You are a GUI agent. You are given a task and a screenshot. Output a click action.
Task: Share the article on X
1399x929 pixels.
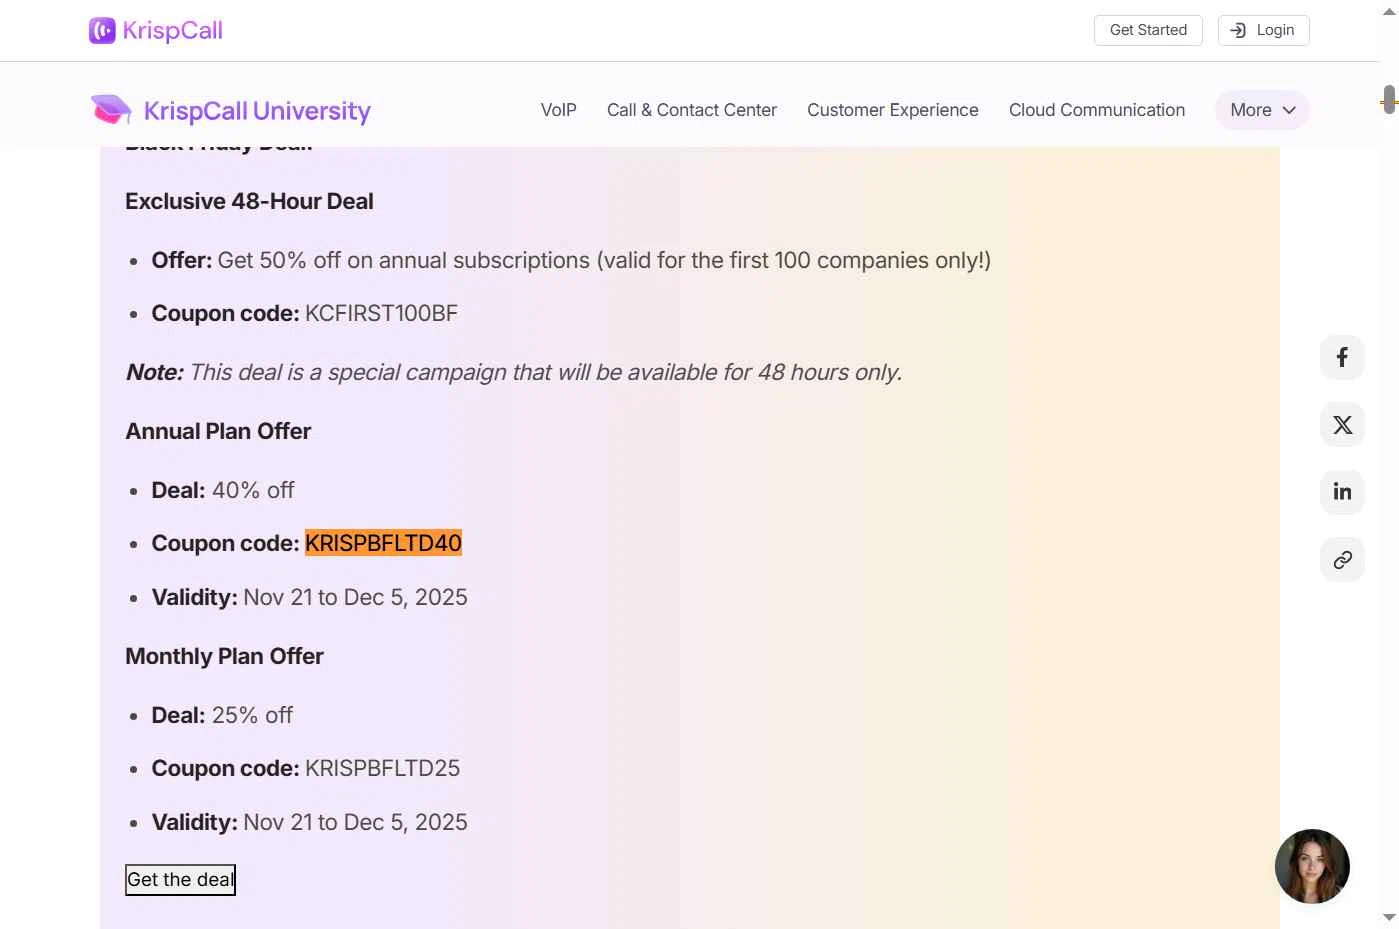pos(1342,425)
